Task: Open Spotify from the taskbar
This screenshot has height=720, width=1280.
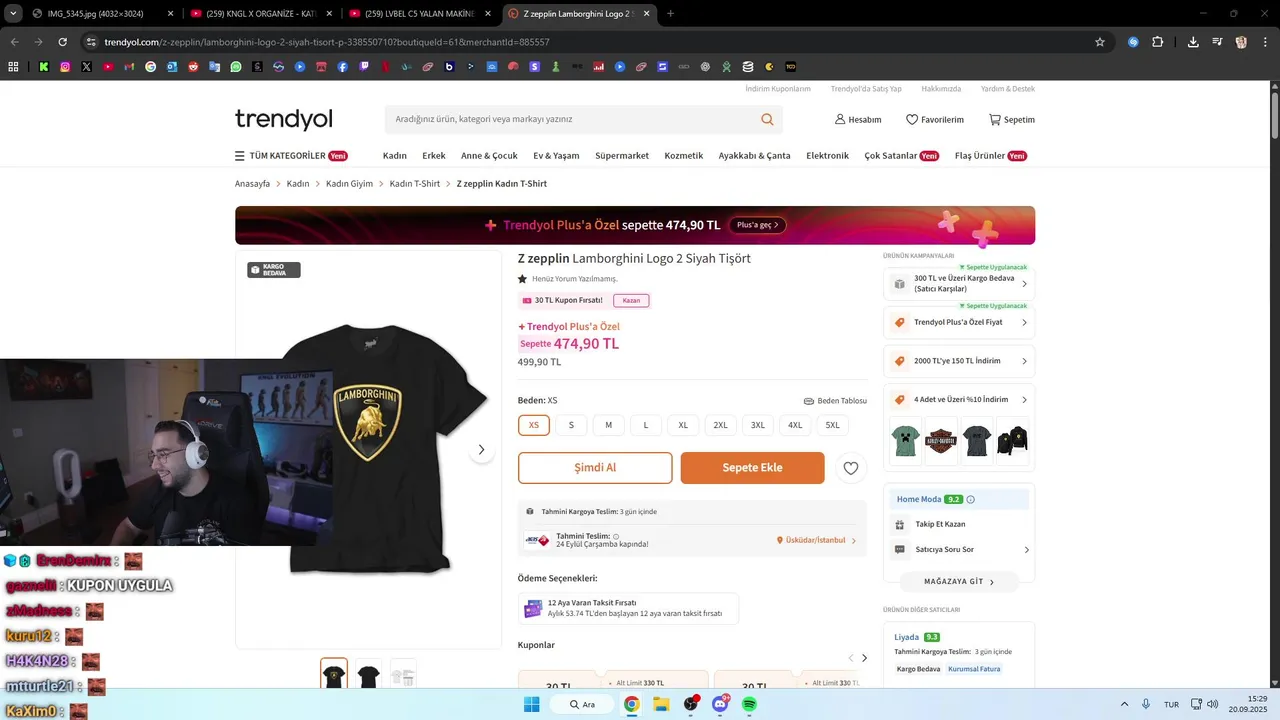Action: click(749, 704)
